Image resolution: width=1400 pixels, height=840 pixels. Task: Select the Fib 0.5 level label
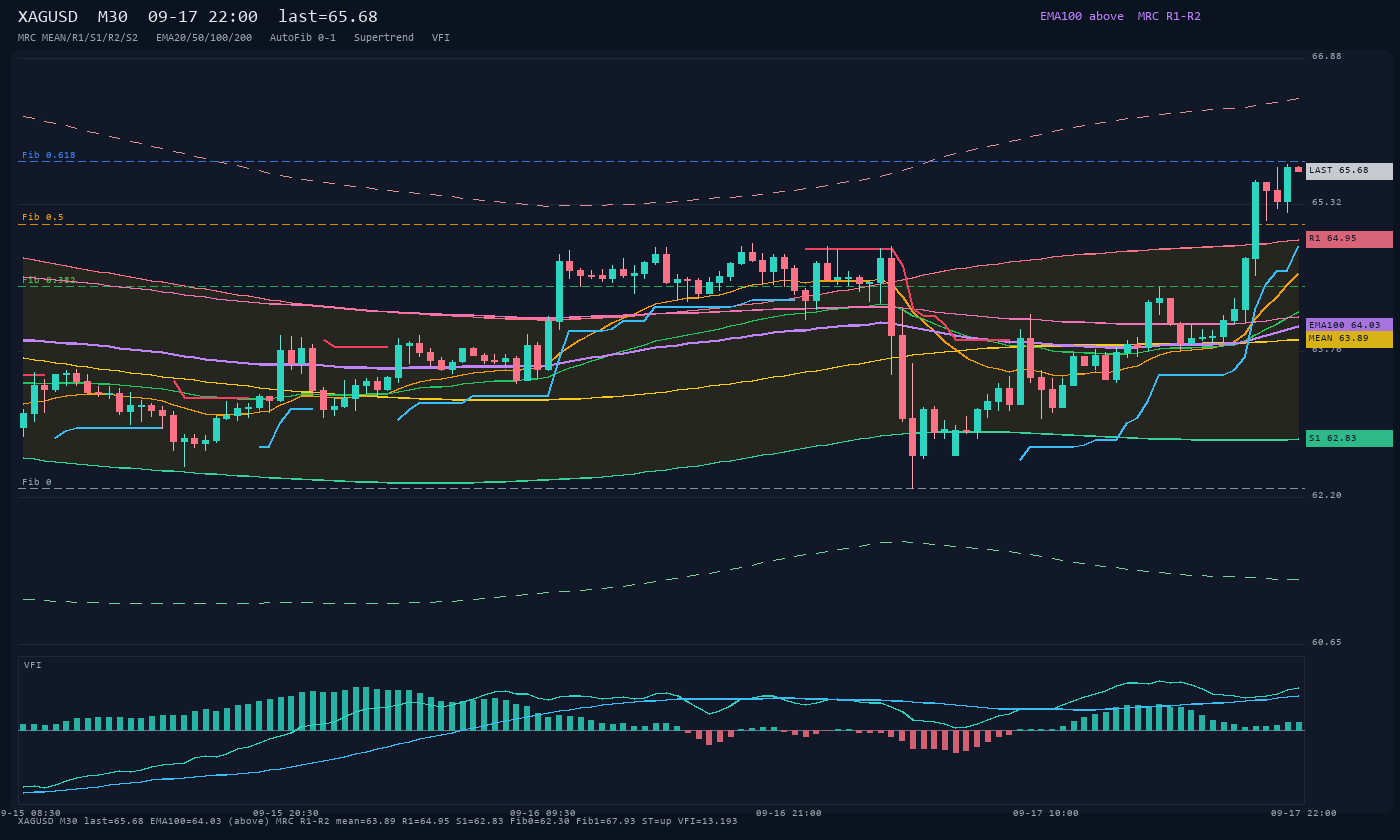[43, 217]
